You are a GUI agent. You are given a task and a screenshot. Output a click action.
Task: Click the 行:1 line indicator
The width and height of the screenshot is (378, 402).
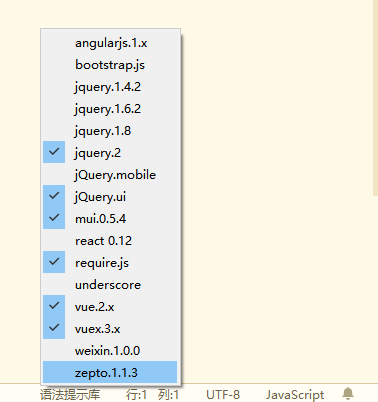point(136,395)
